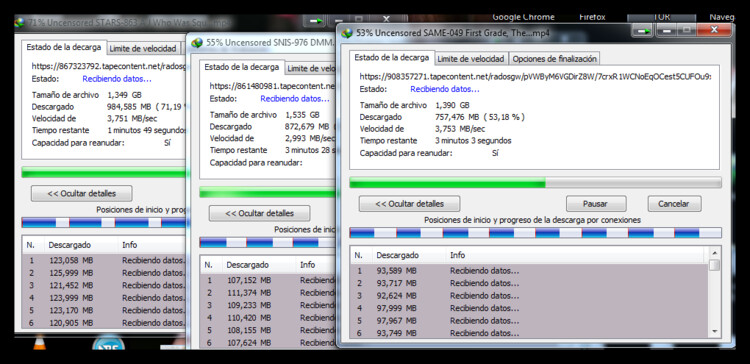Click the IDM icon in SNIS-976 window title
Screen dimensions: 750x364
pos(196,43)
